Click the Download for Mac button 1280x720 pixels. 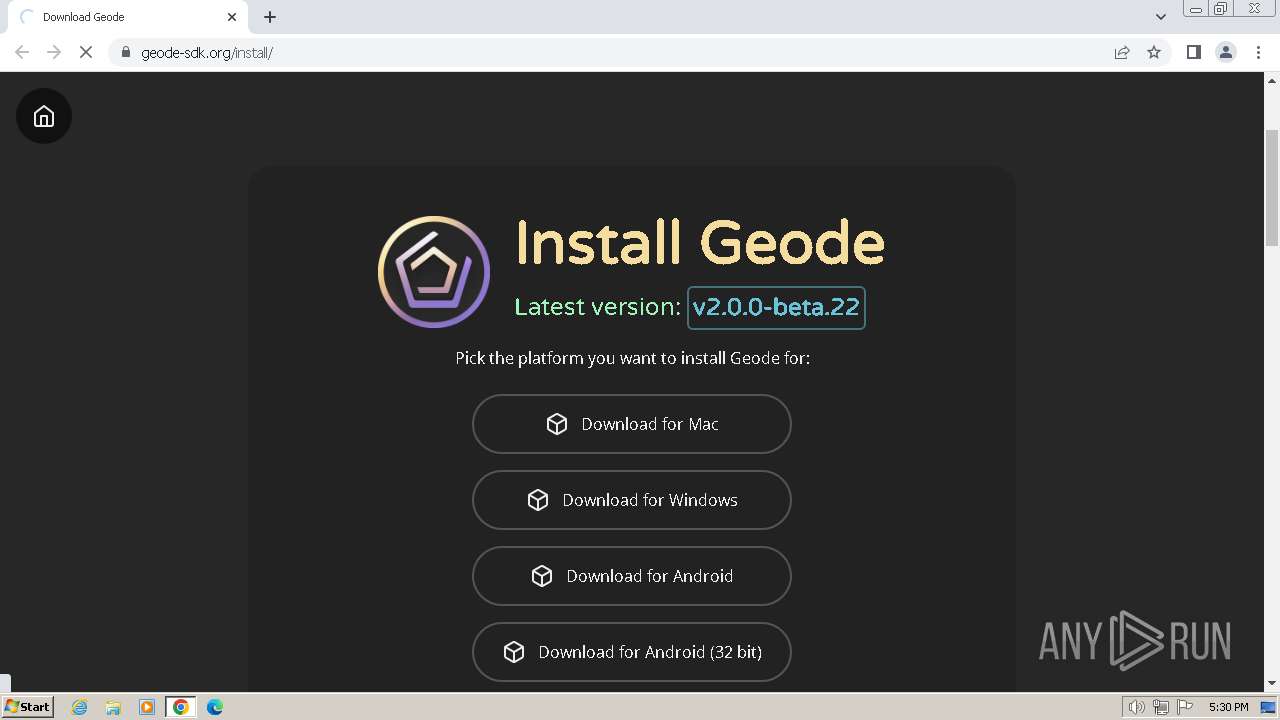(x=632, y=424)
